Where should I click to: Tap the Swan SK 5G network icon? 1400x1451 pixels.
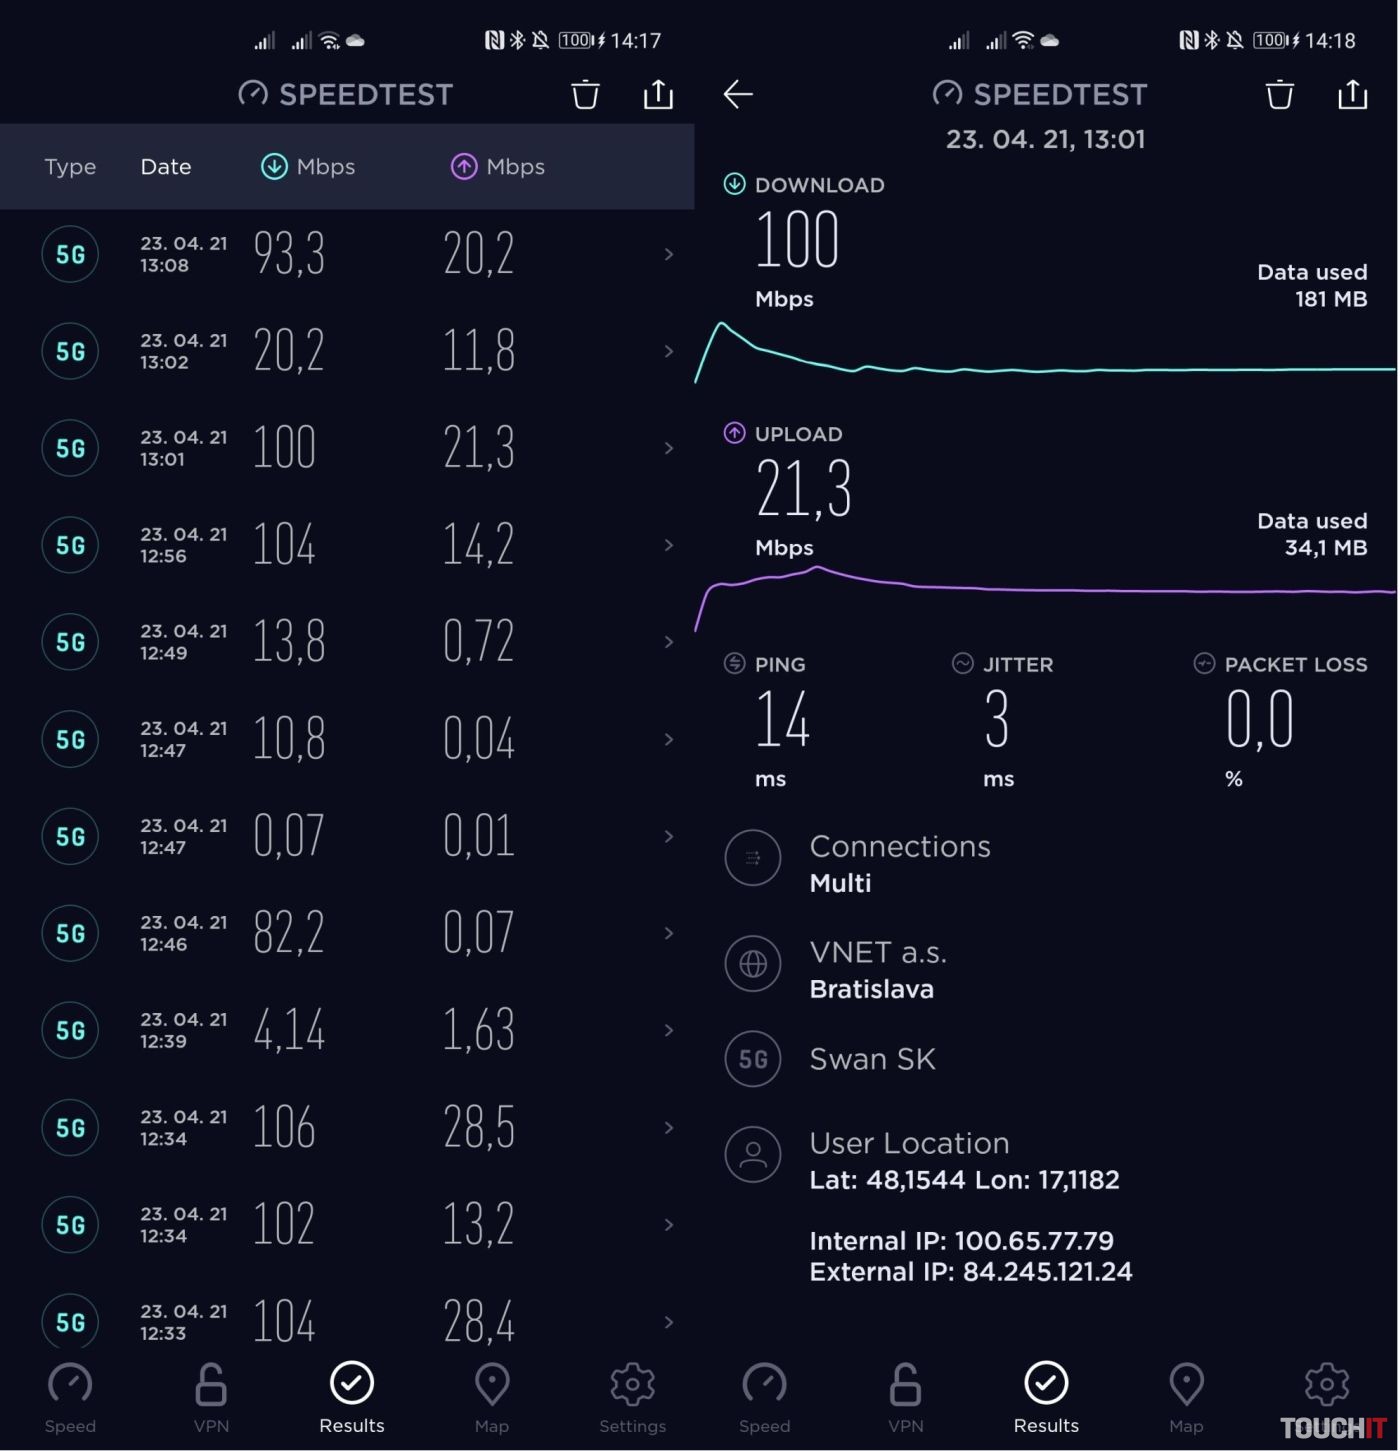click(753, 1059)
